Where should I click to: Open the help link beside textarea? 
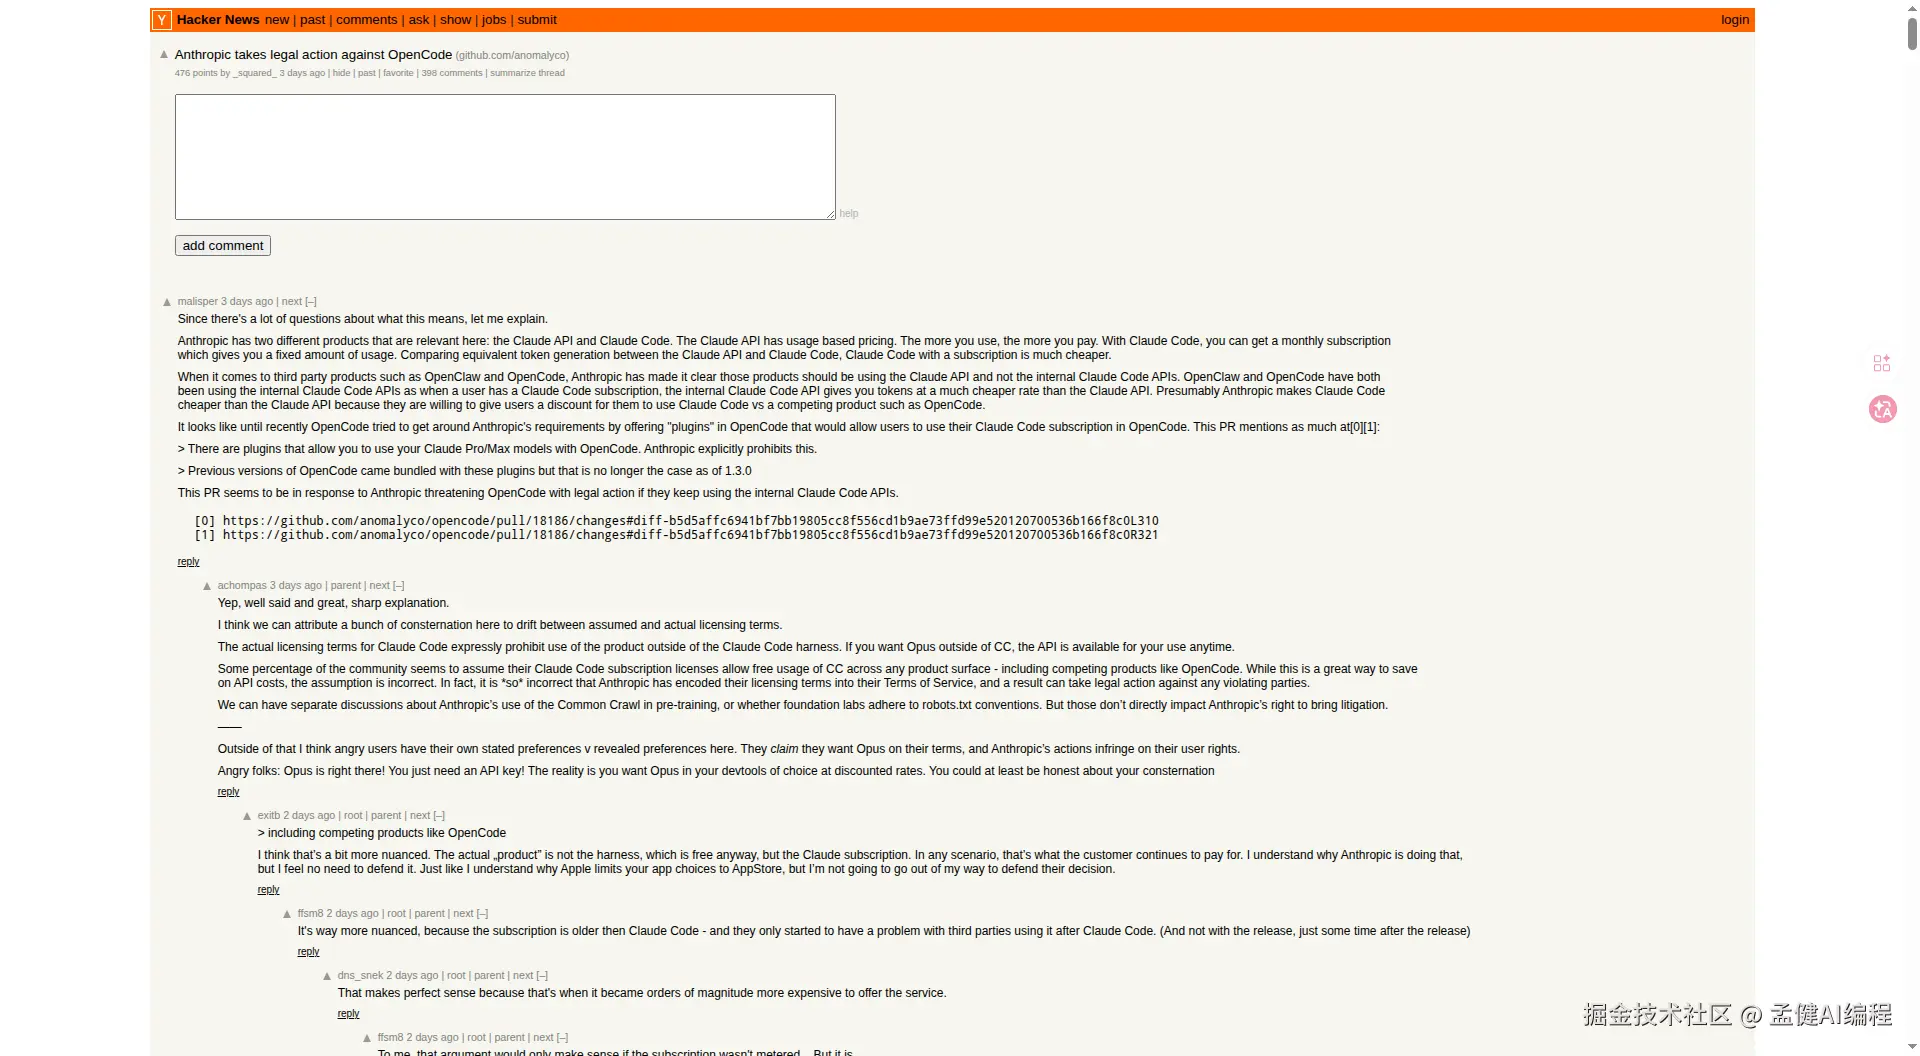click(x=848, y=214)
